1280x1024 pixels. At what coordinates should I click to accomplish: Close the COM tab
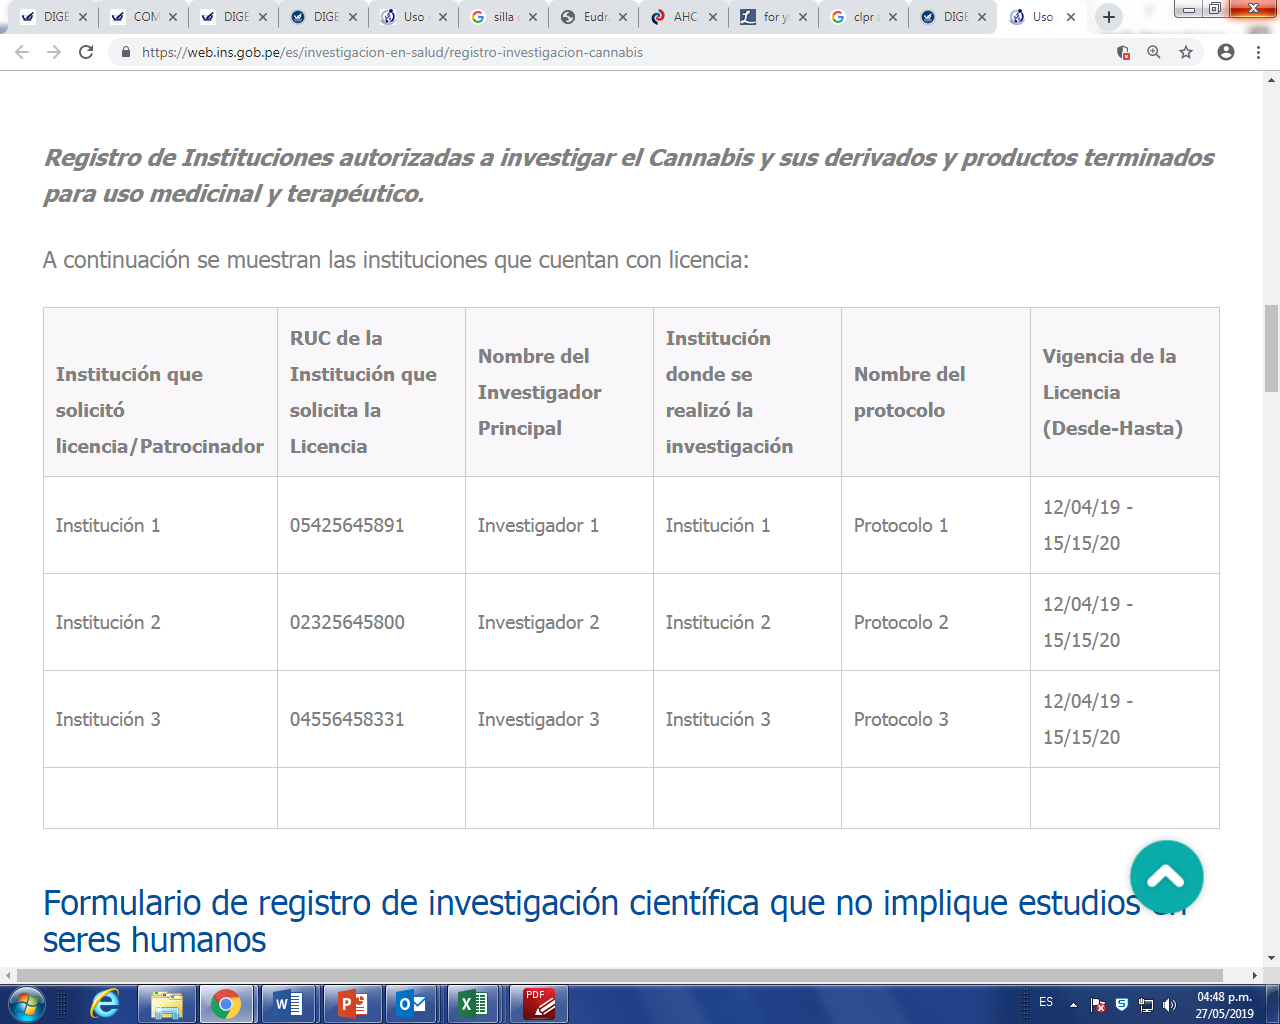click(x=173, y=17)
